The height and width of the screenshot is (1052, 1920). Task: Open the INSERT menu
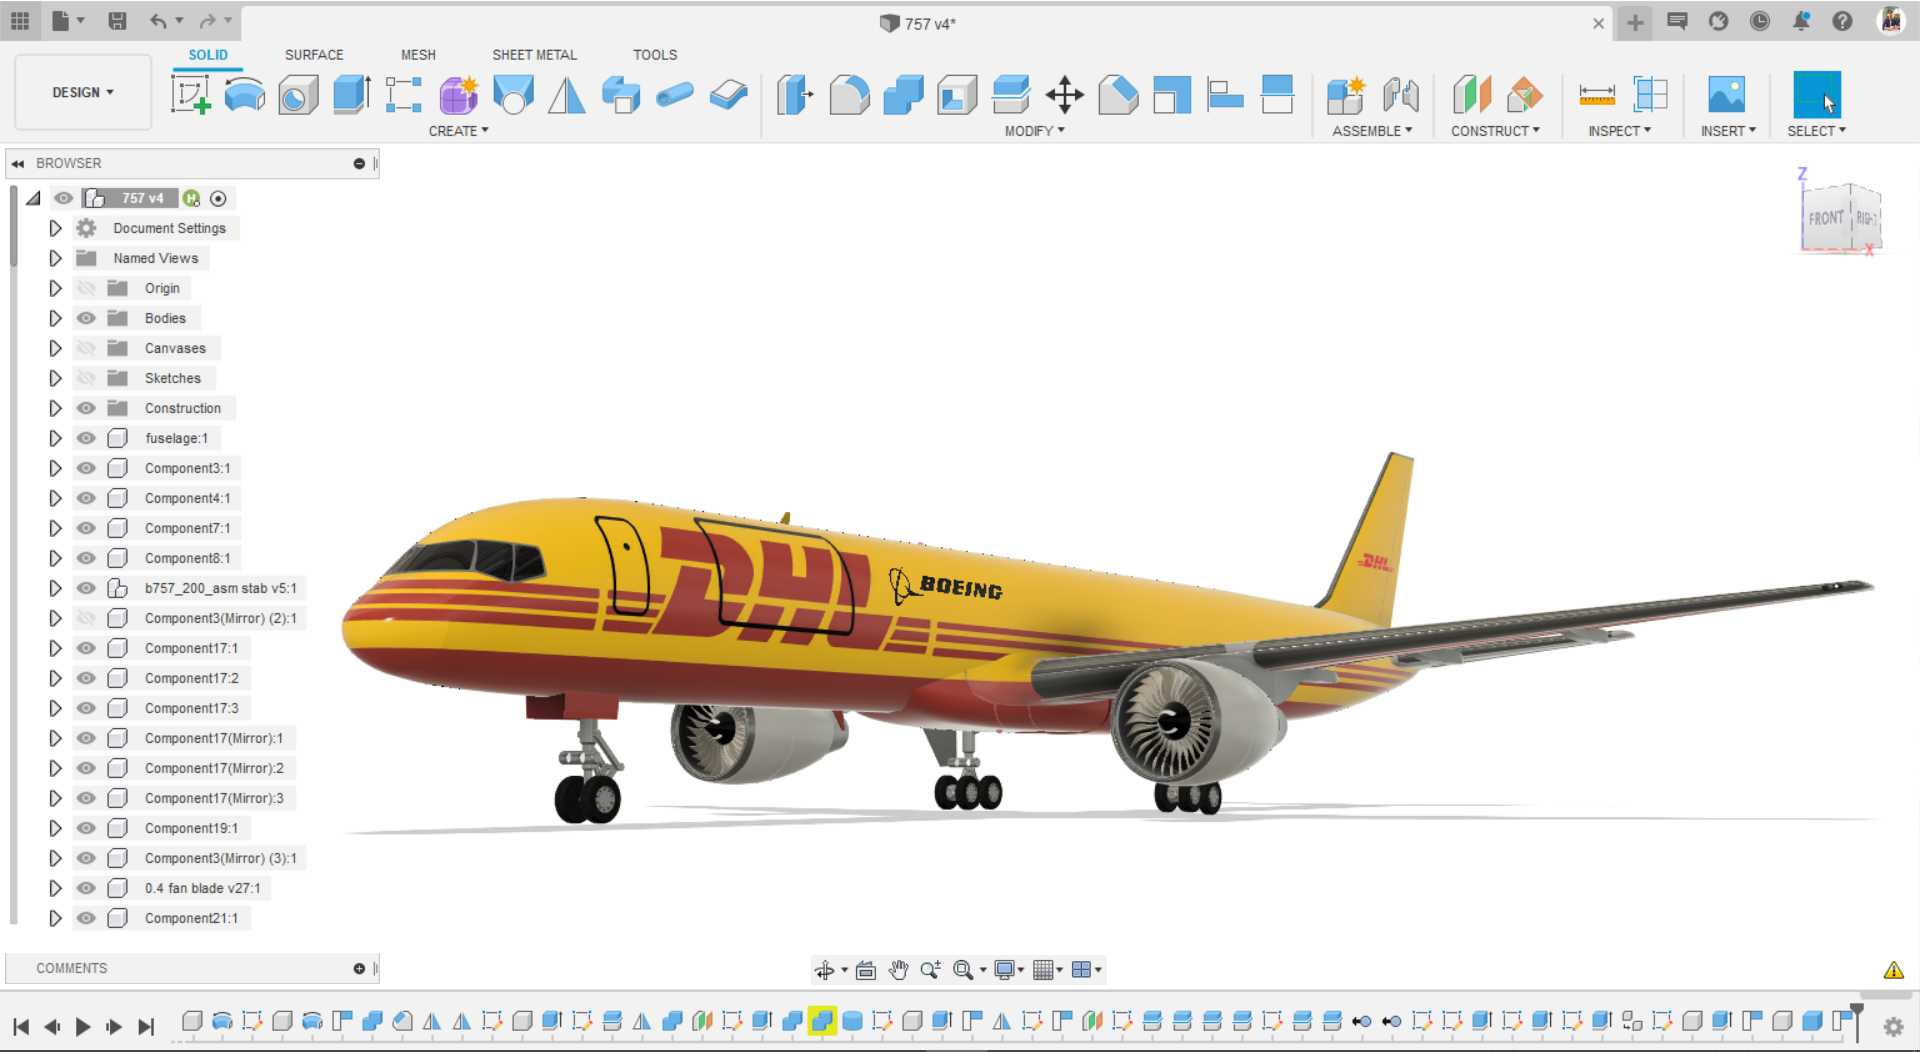point(1728,131)
